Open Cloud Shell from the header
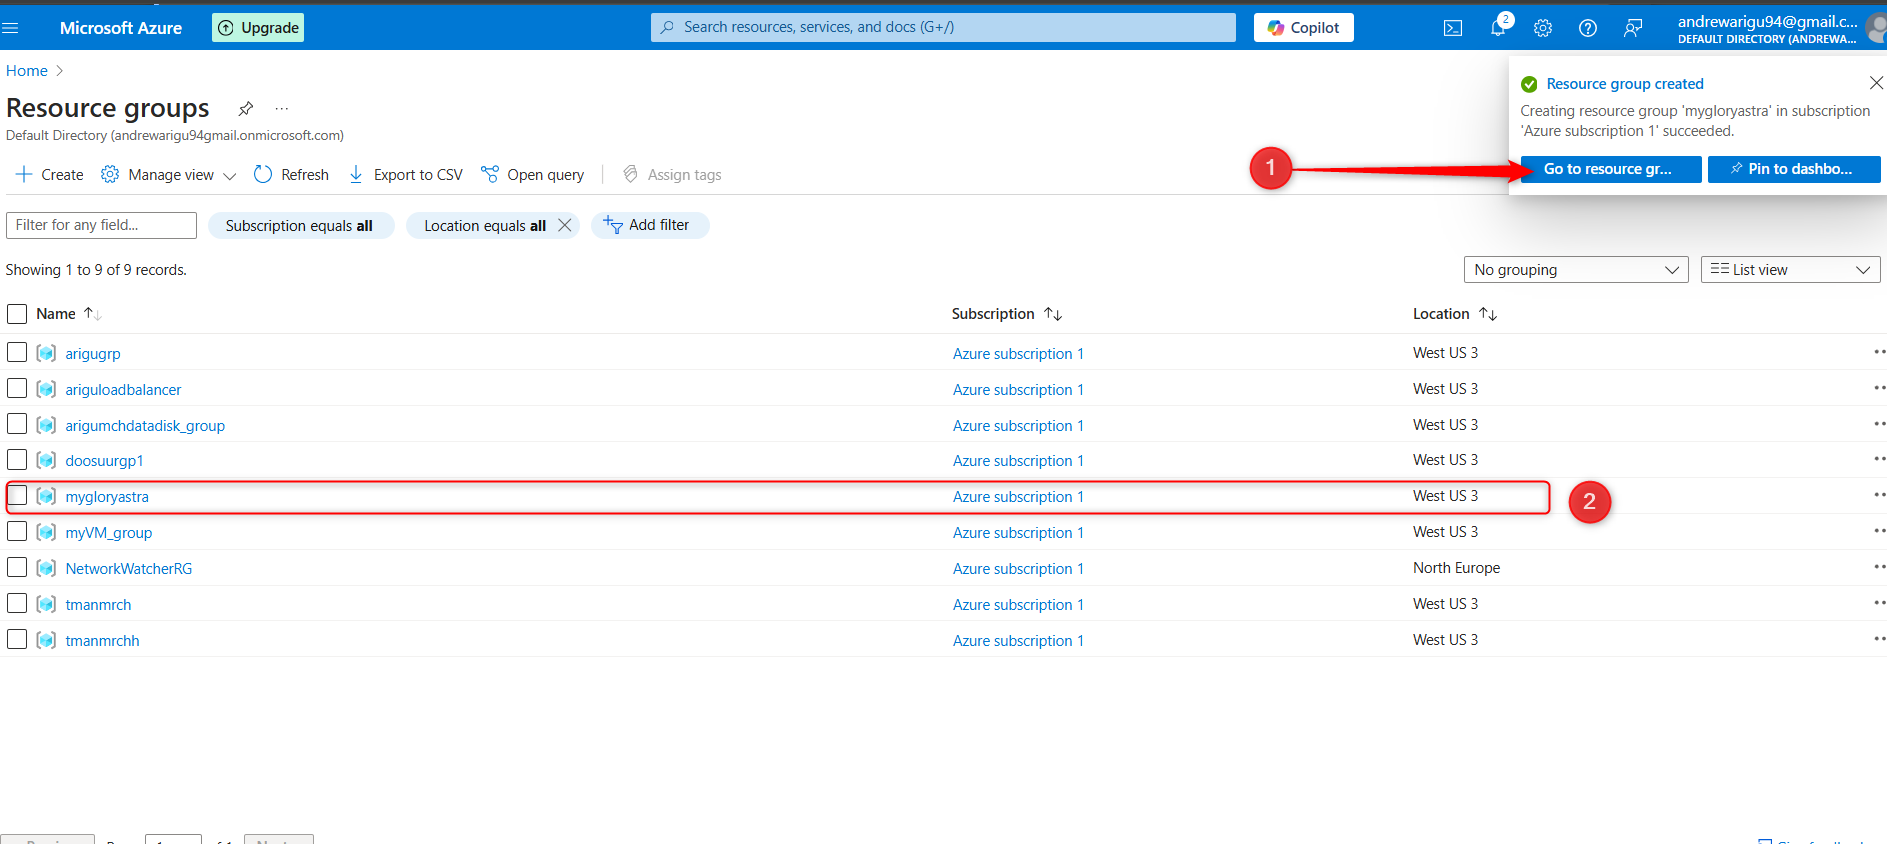1887x844 pixels. pos(1452,28)
